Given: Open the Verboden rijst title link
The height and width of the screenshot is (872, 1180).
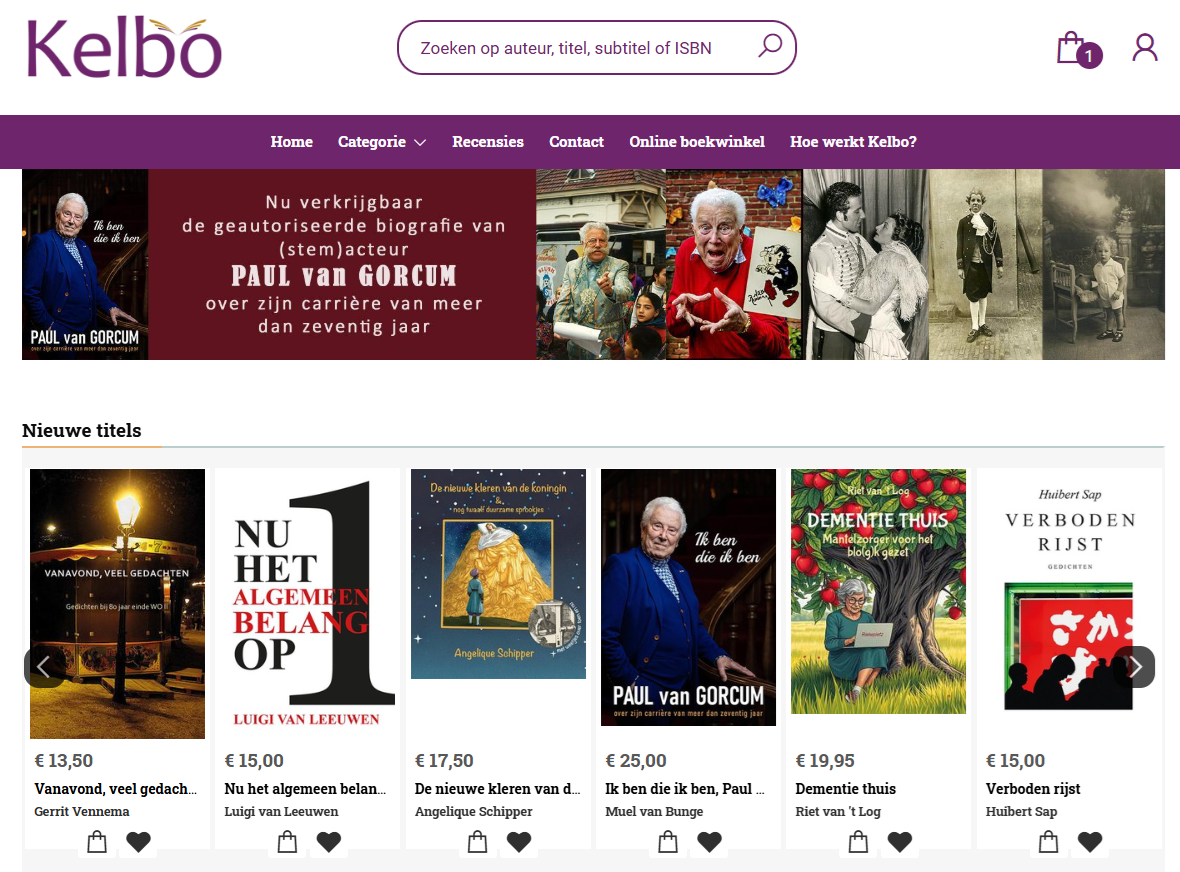Looking at the screenshot, I should pyautogui.click(x=1032, y=788).
